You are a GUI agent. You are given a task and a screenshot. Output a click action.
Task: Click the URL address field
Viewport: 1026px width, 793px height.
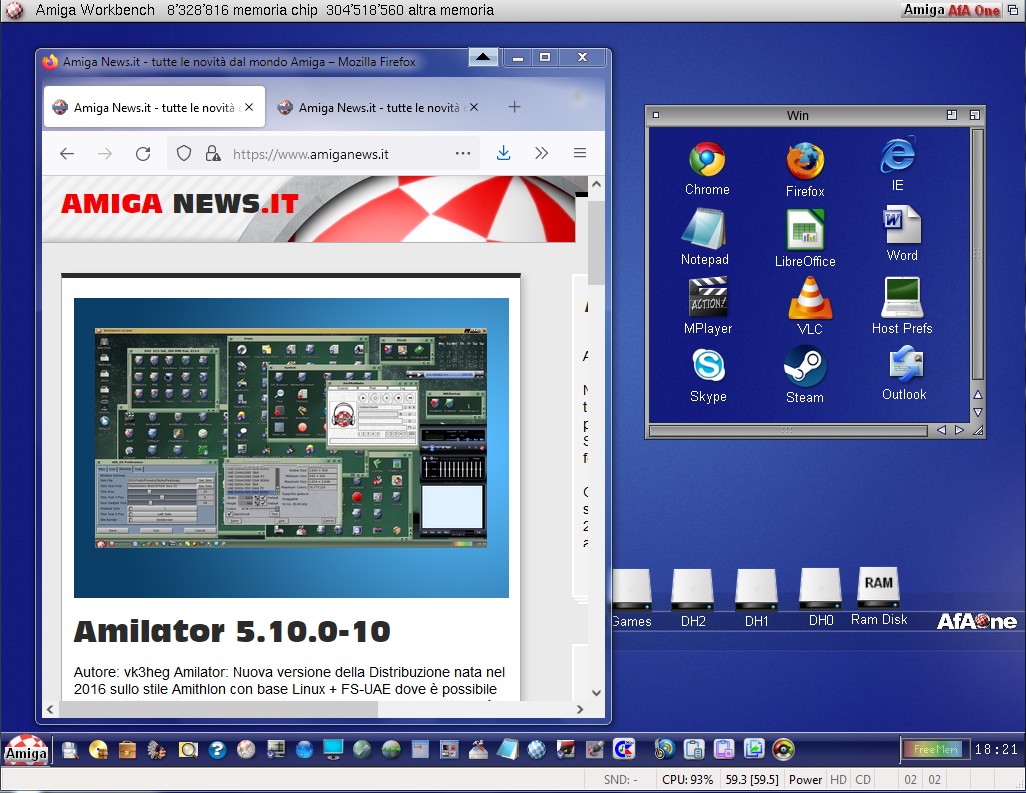click(330, 154)
